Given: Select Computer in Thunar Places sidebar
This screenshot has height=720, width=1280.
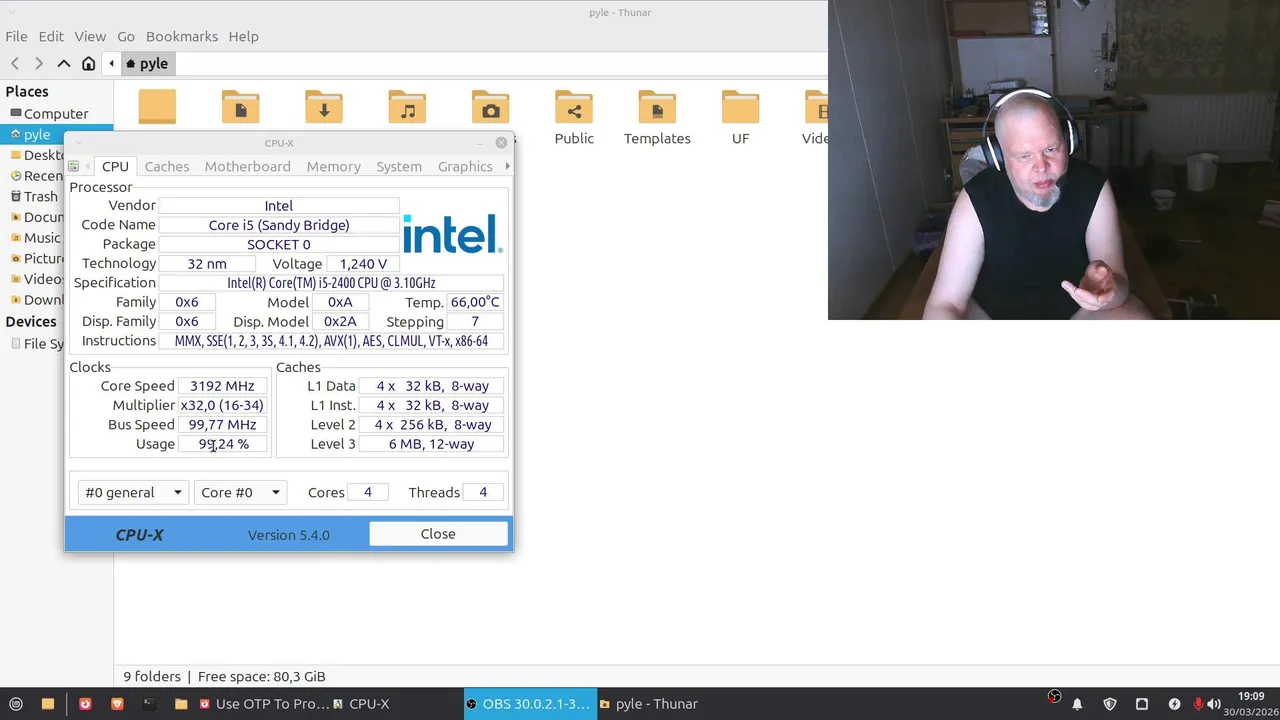Looking at the screenshot, I should (56, 114).
